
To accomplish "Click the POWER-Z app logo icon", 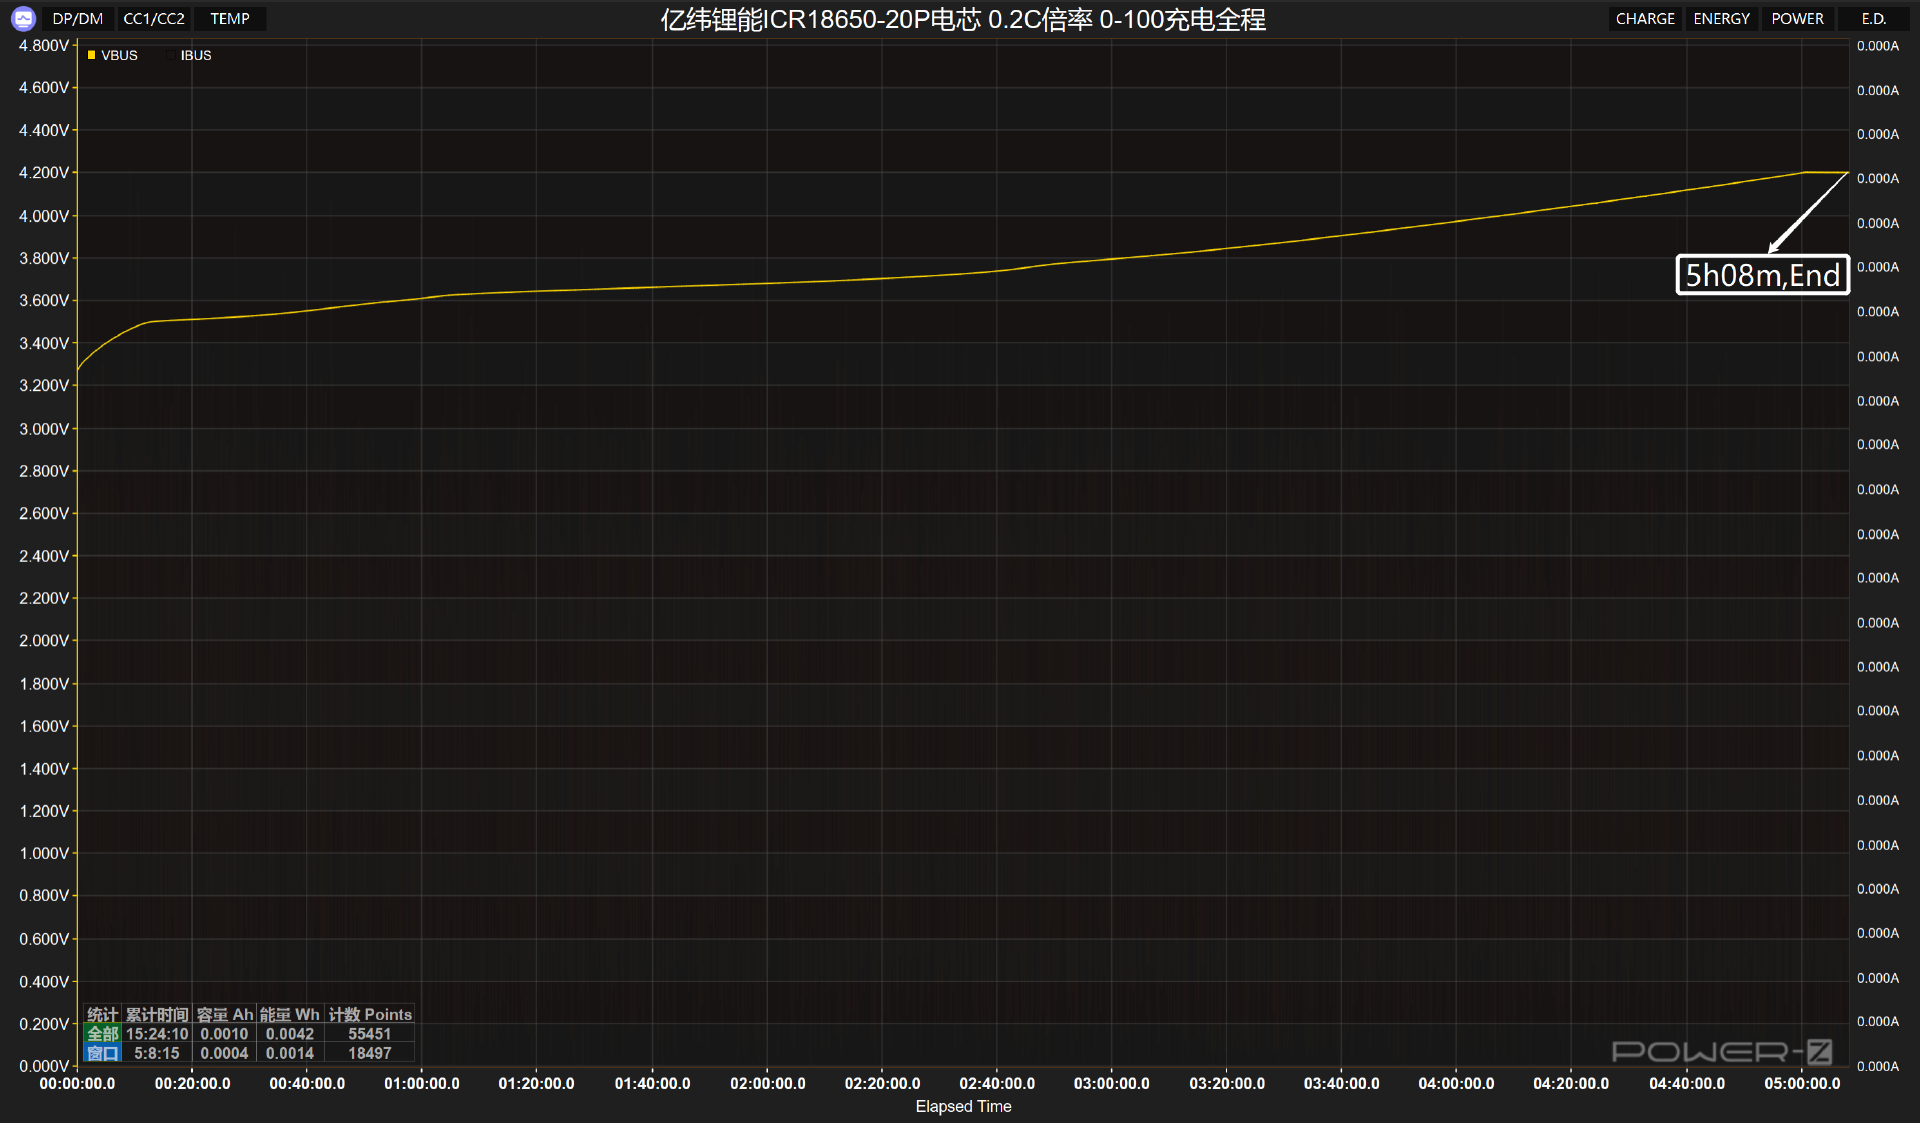I will (23, 18).
